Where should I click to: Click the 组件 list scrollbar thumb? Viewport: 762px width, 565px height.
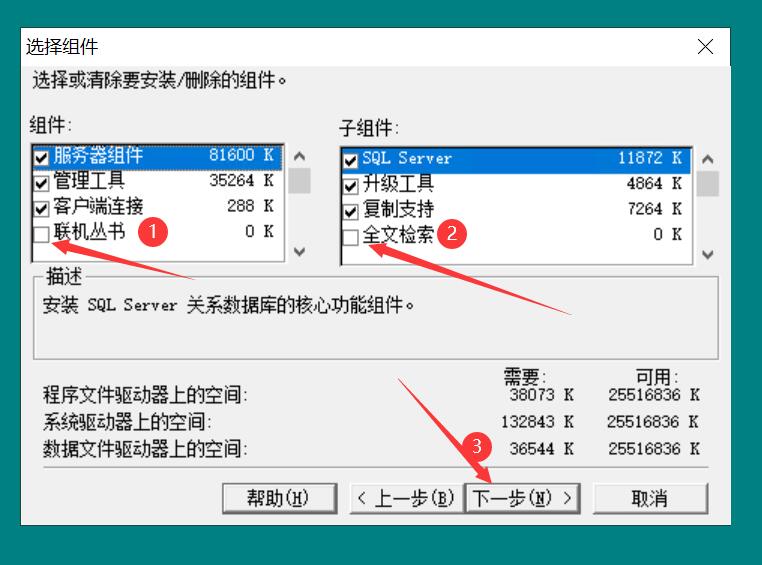299,181
